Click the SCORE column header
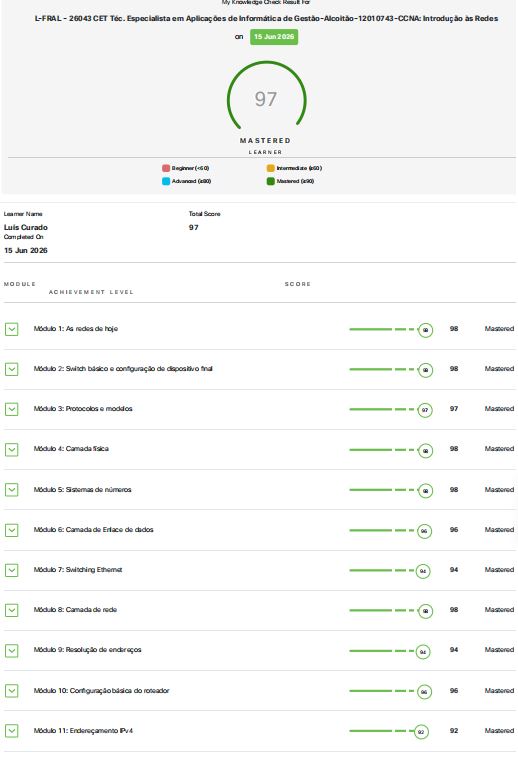The image size is (518, 759). (298, 284)
